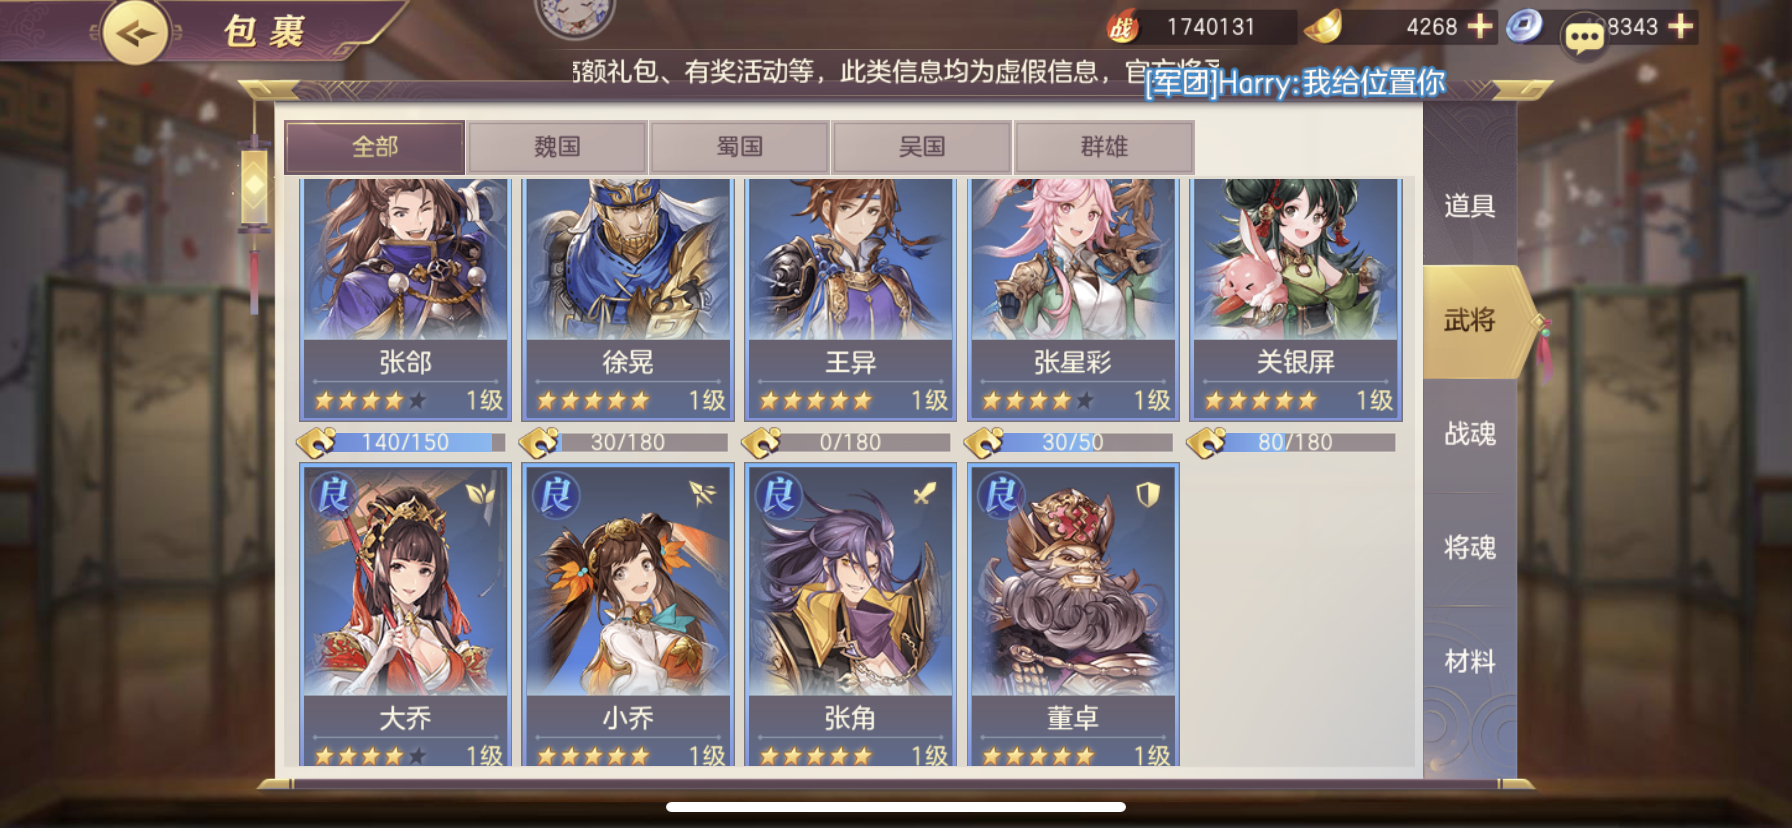Select the 吴国 faction tab
This screenshot has height=828, width=1792.
point(922,147)
